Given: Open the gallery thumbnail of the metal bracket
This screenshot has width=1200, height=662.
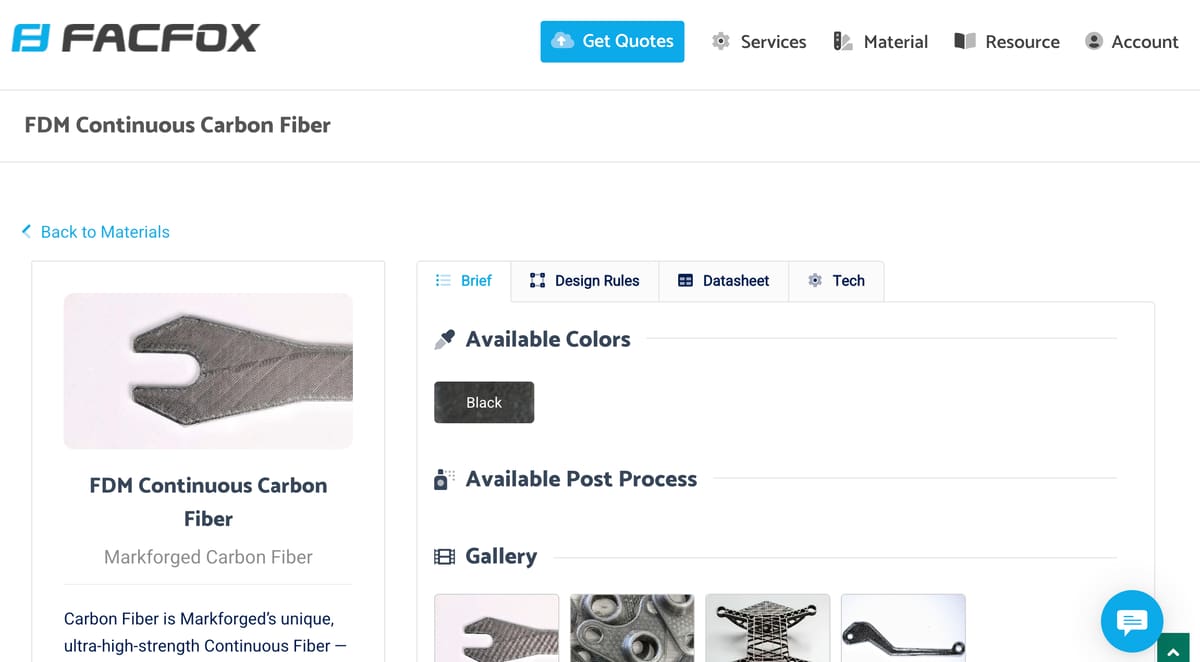Looking at the screenshot, I should tap(632, 628).
